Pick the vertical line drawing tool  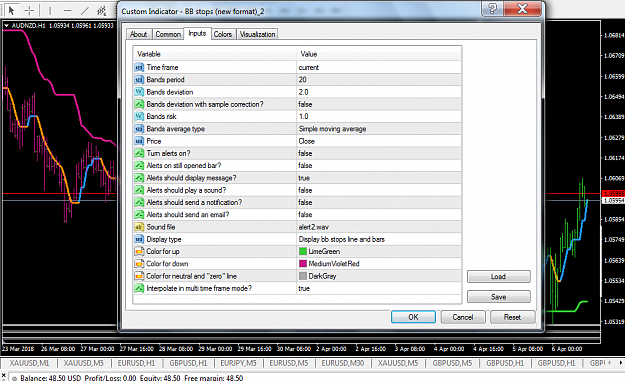point(50,10)
